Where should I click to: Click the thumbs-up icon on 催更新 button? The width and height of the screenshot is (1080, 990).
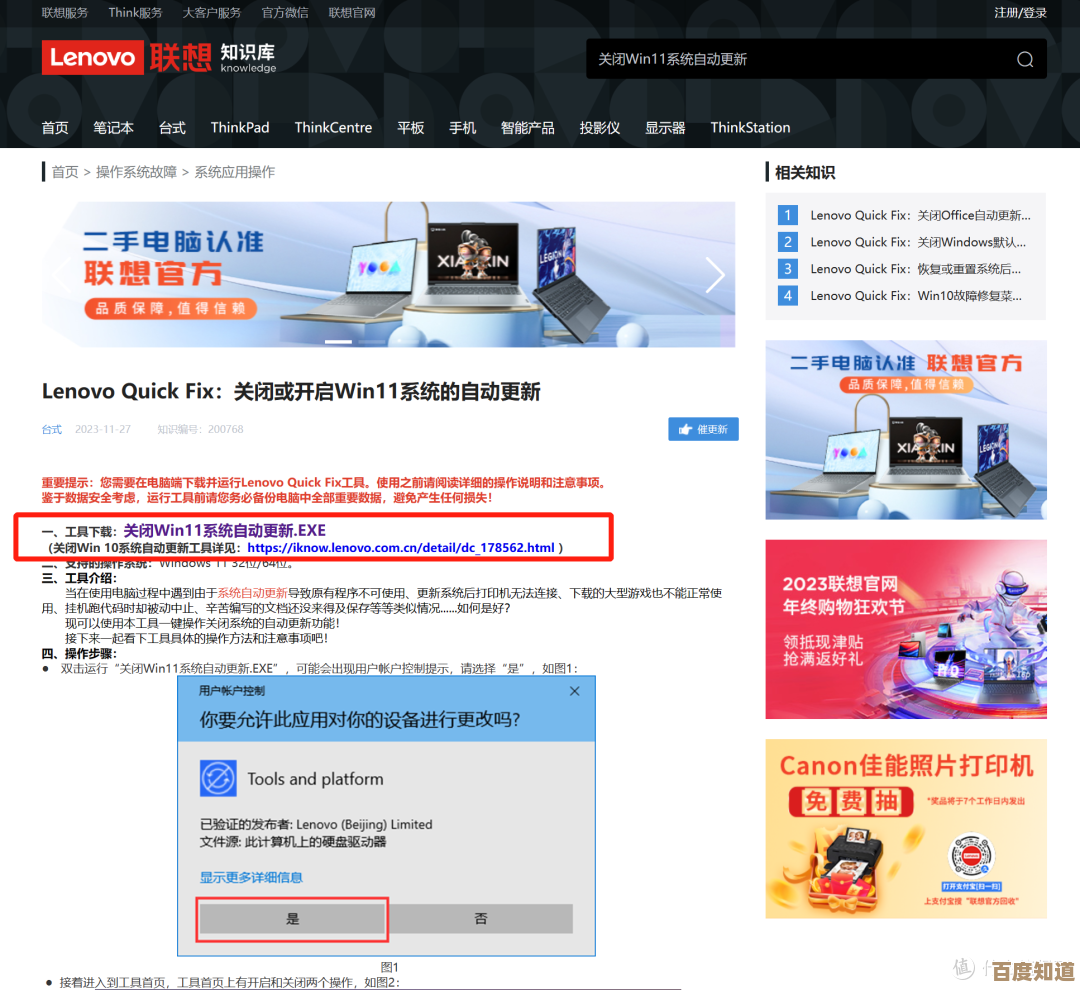point(685,429)
